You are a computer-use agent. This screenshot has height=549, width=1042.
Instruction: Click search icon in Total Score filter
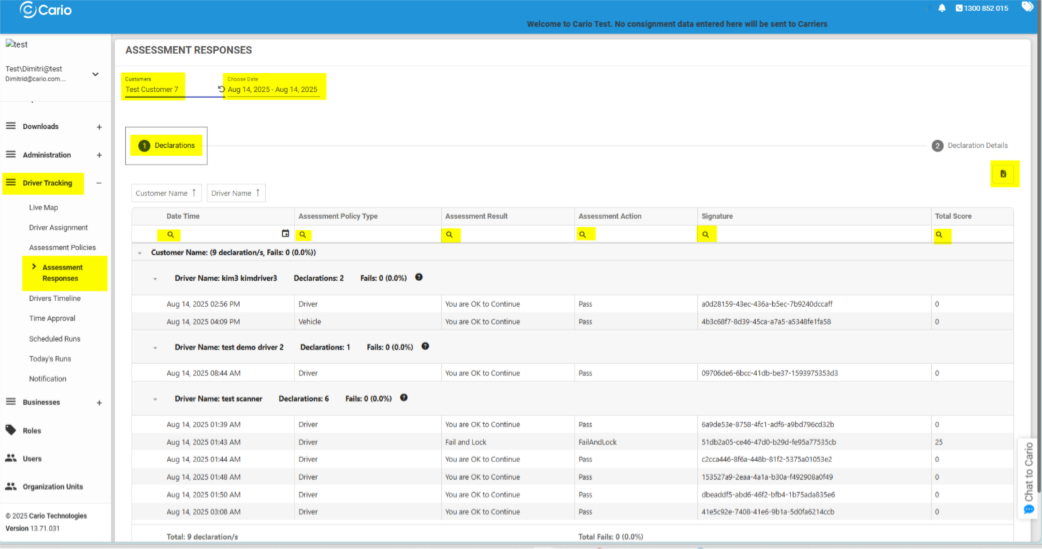tap(940, 234)
